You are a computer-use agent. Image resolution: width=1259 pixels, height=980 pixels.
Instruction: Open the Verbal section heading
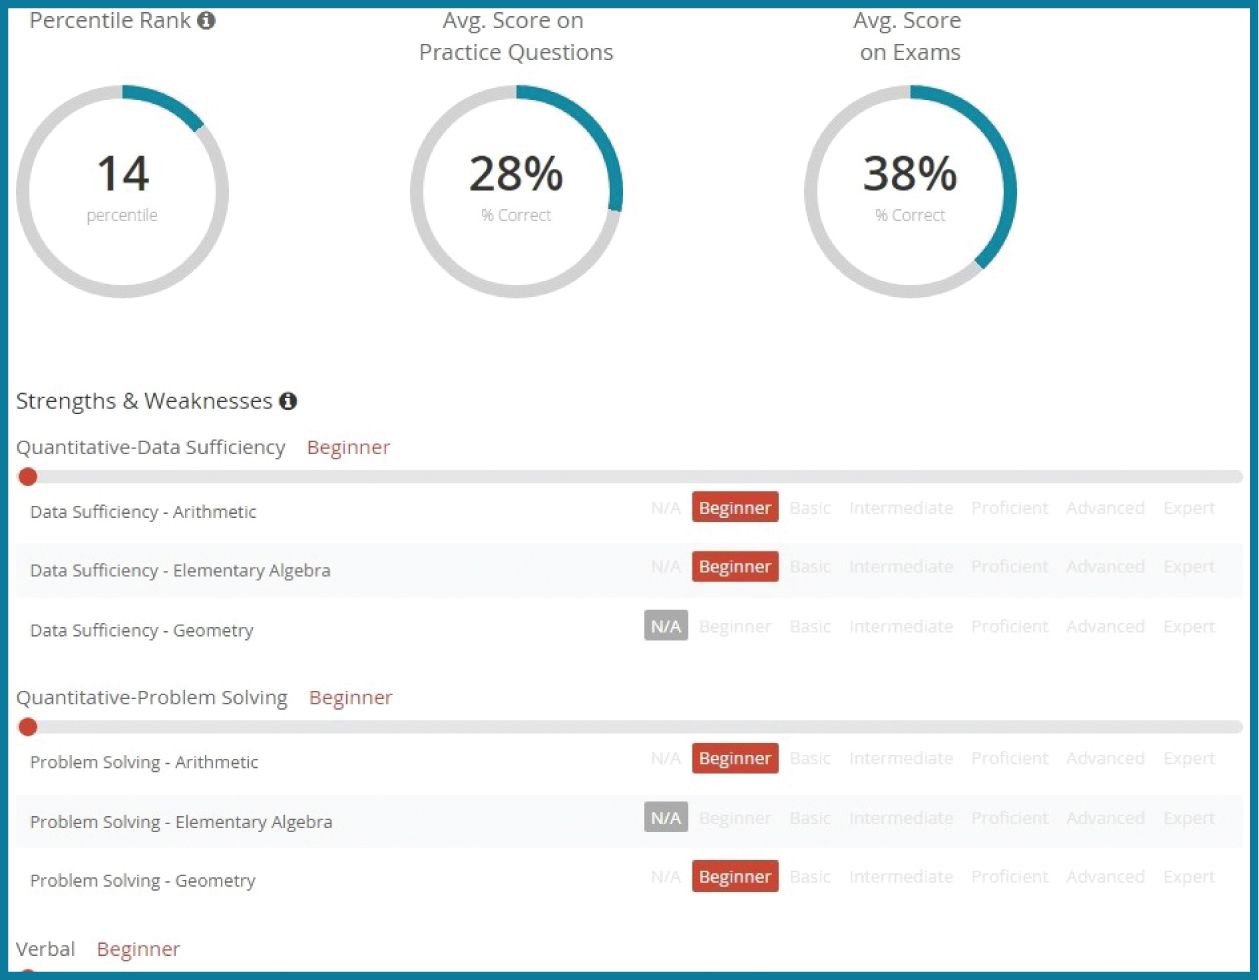[x=46, y=948]
